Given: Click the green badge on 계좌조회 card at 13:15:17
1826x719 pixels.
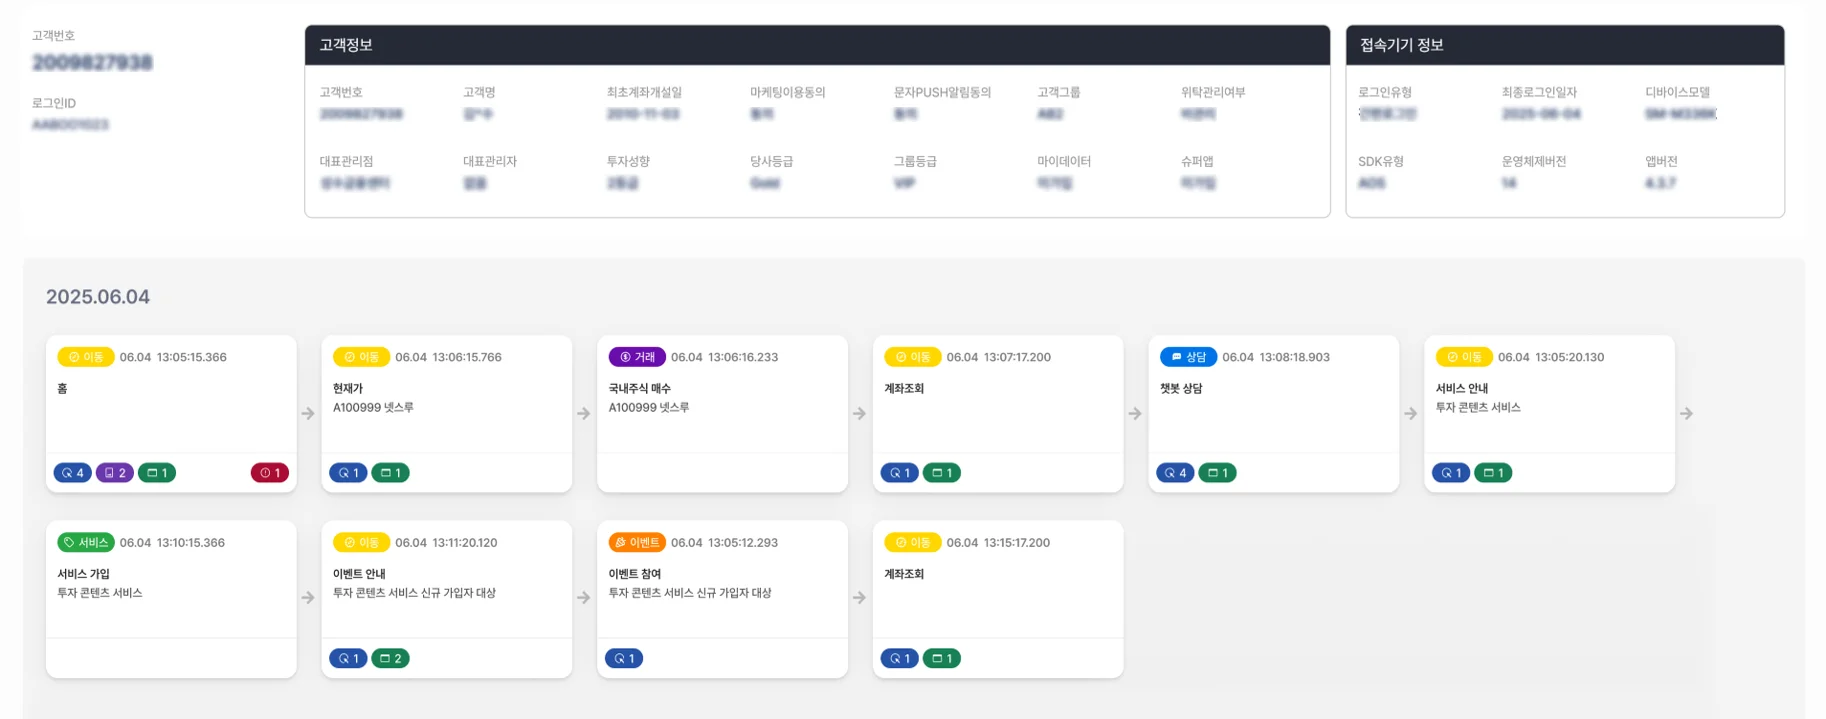Looking at the screenshot, I should tap(941, 659).
